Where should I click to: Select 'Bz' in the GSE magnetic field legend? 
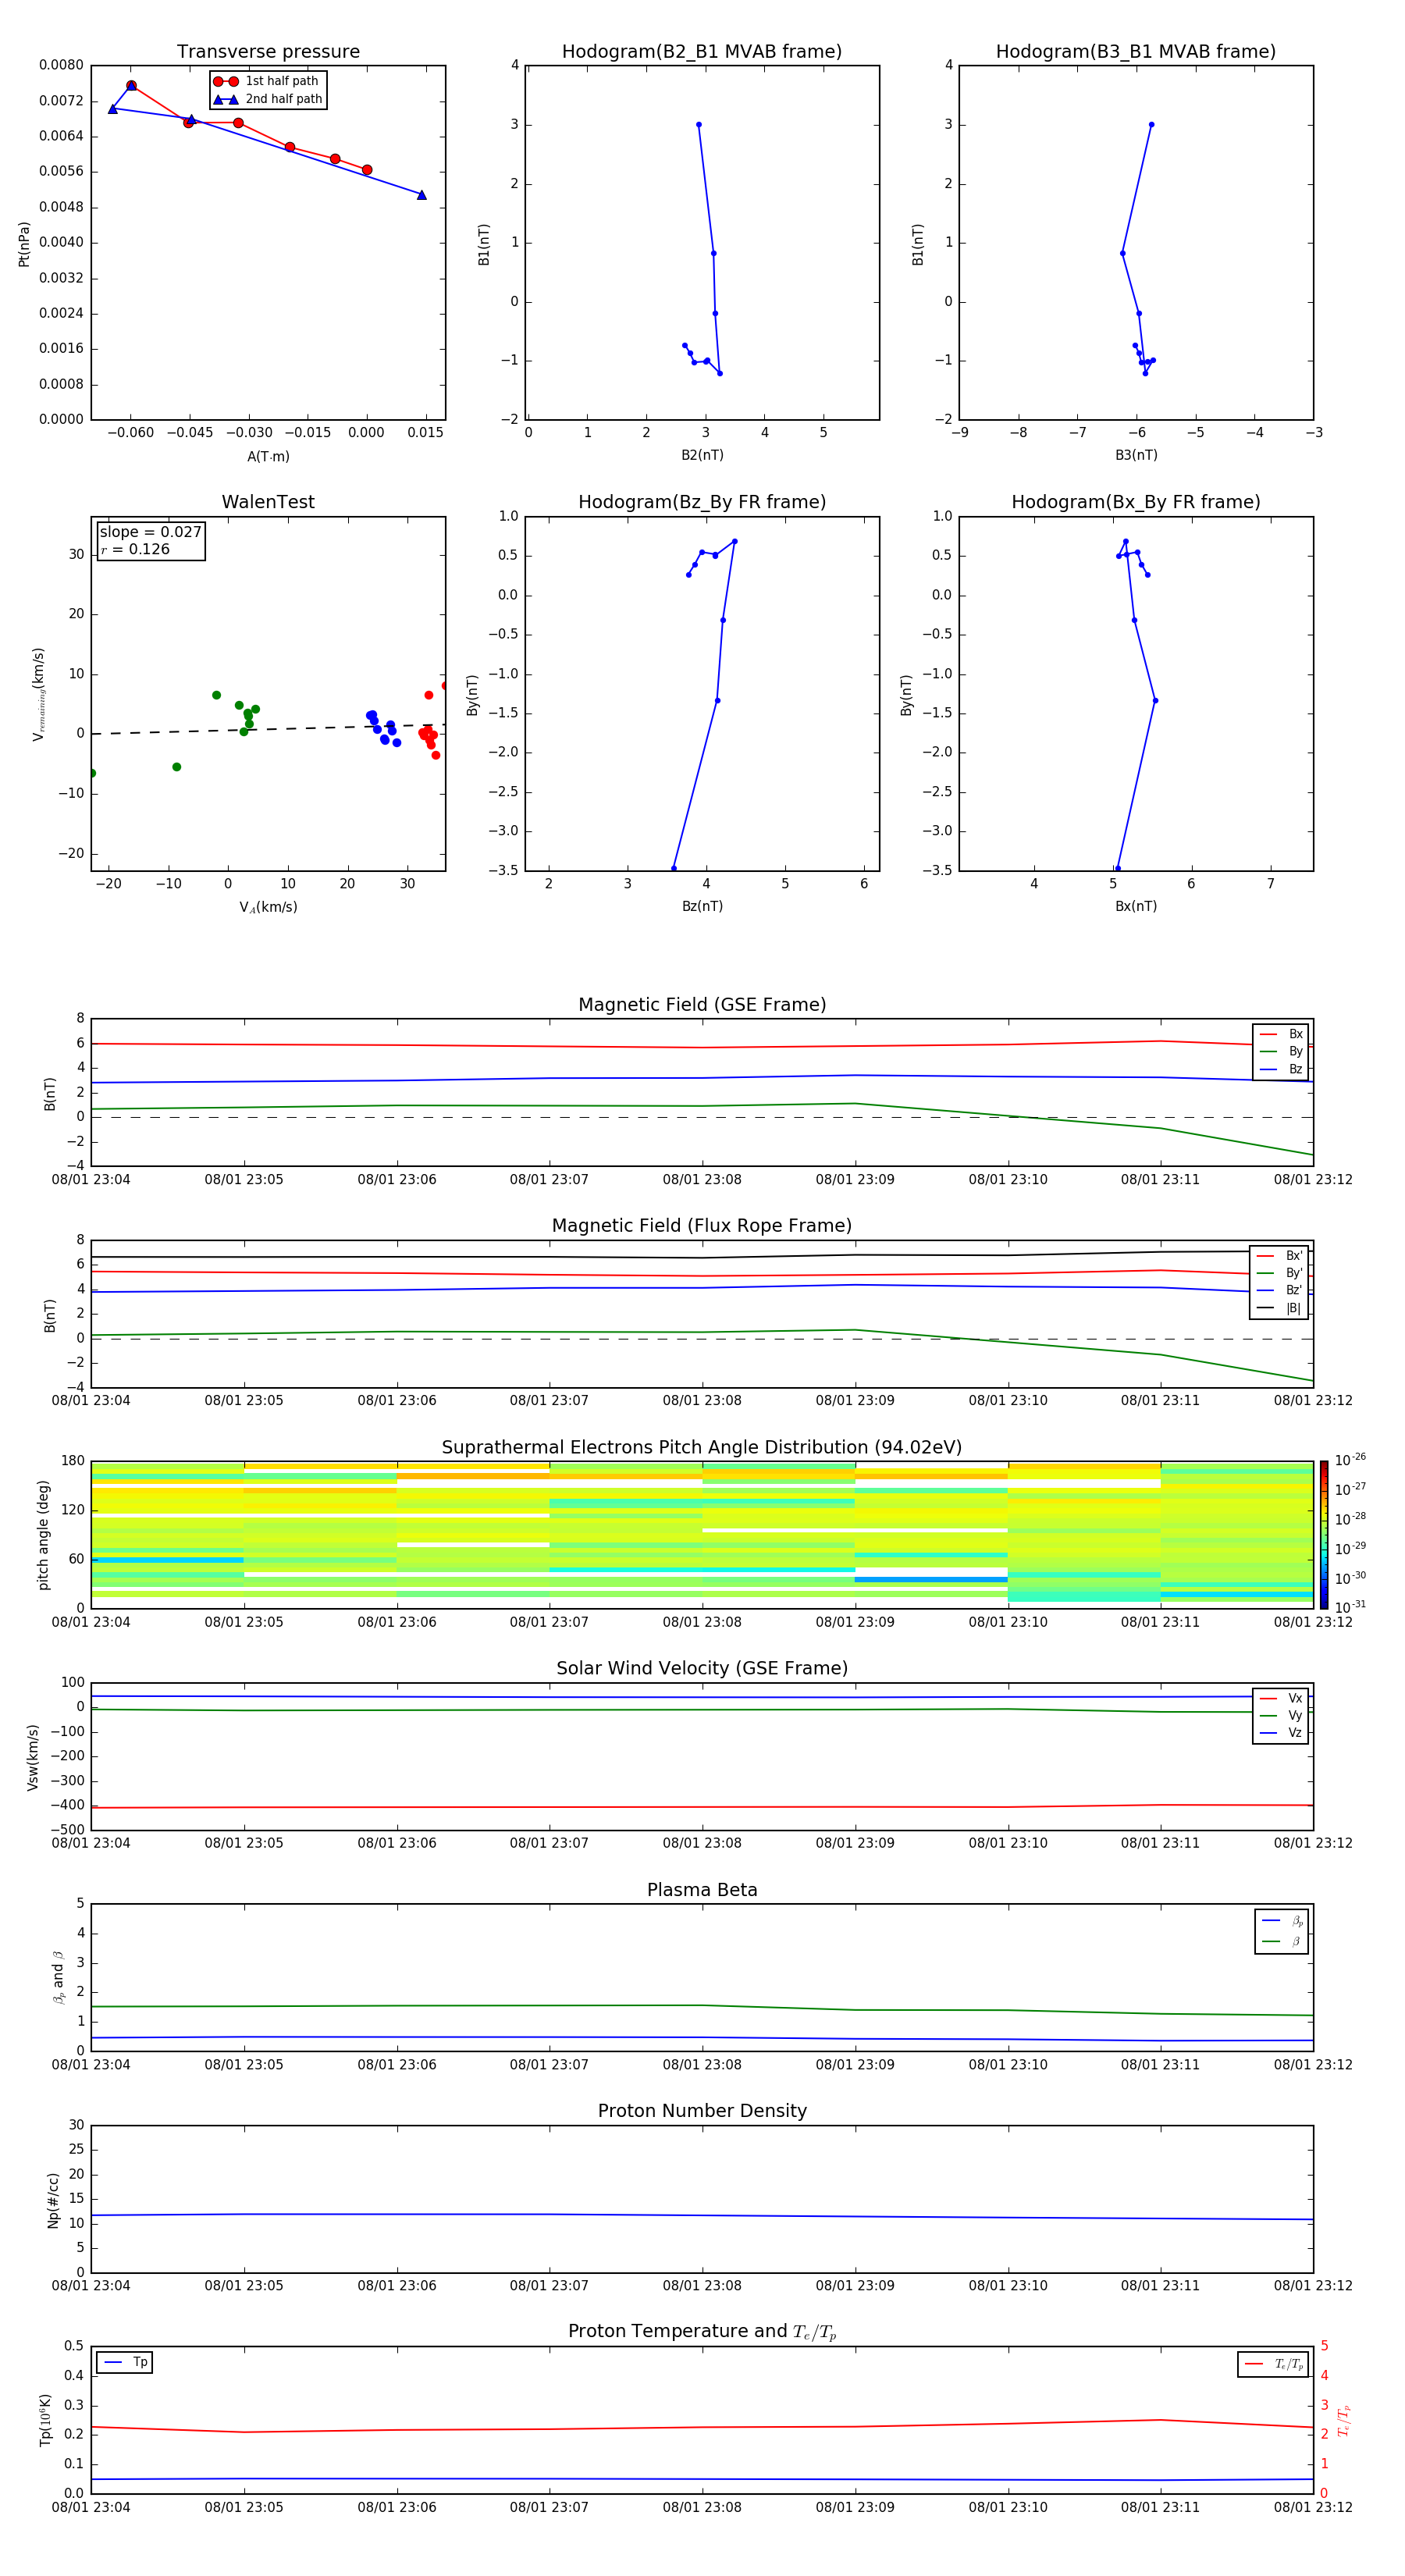(x=1282, y=1069)
